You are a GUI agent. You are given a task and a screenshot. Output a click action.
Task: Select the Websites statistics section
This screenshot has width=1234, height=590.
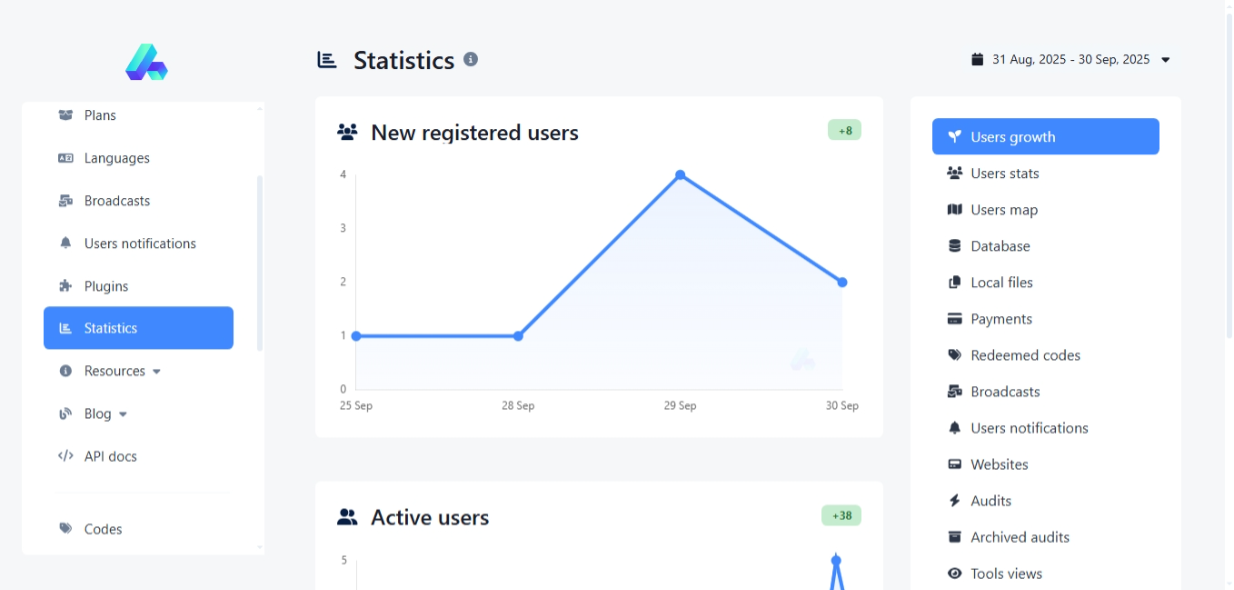(999, 465)
